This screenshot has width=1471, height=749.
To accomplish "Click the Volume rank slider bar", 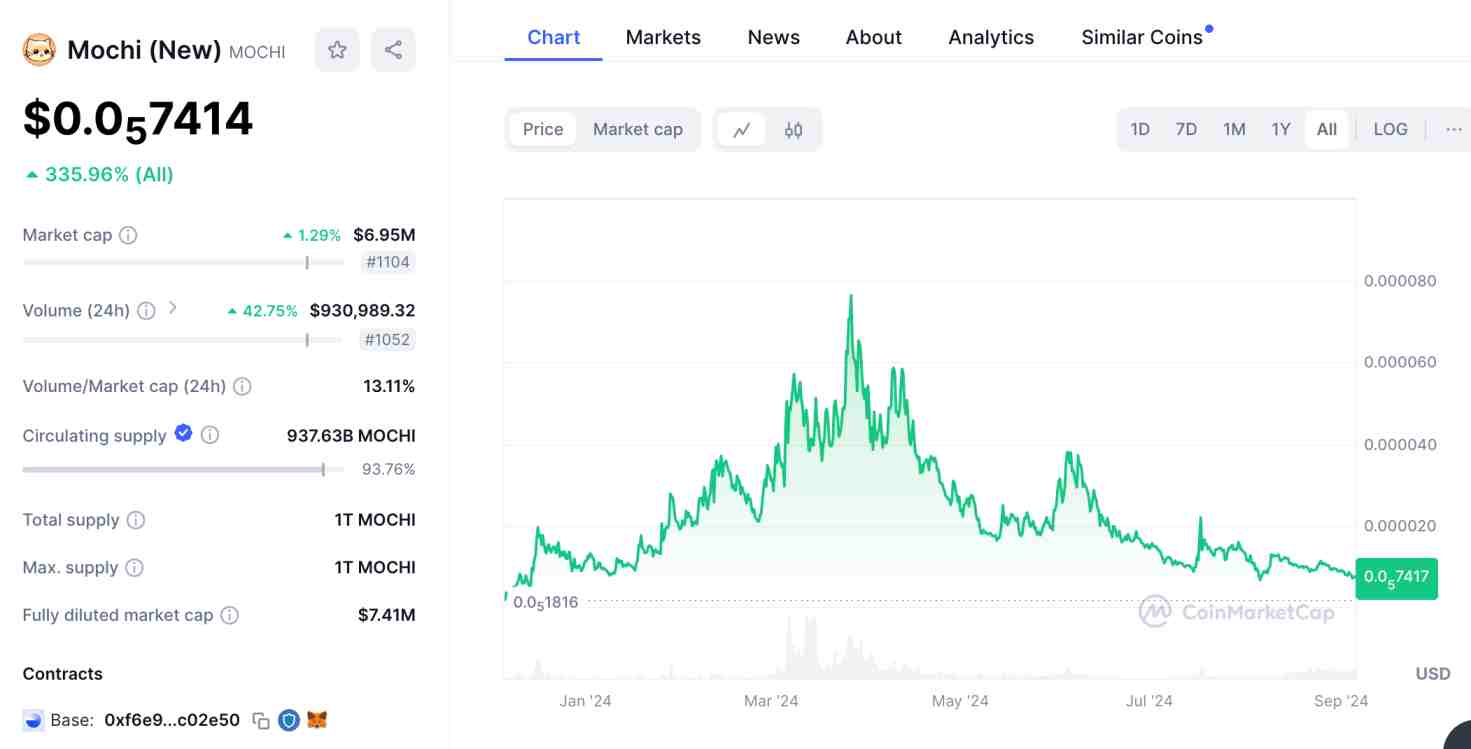I will point(183,340).
